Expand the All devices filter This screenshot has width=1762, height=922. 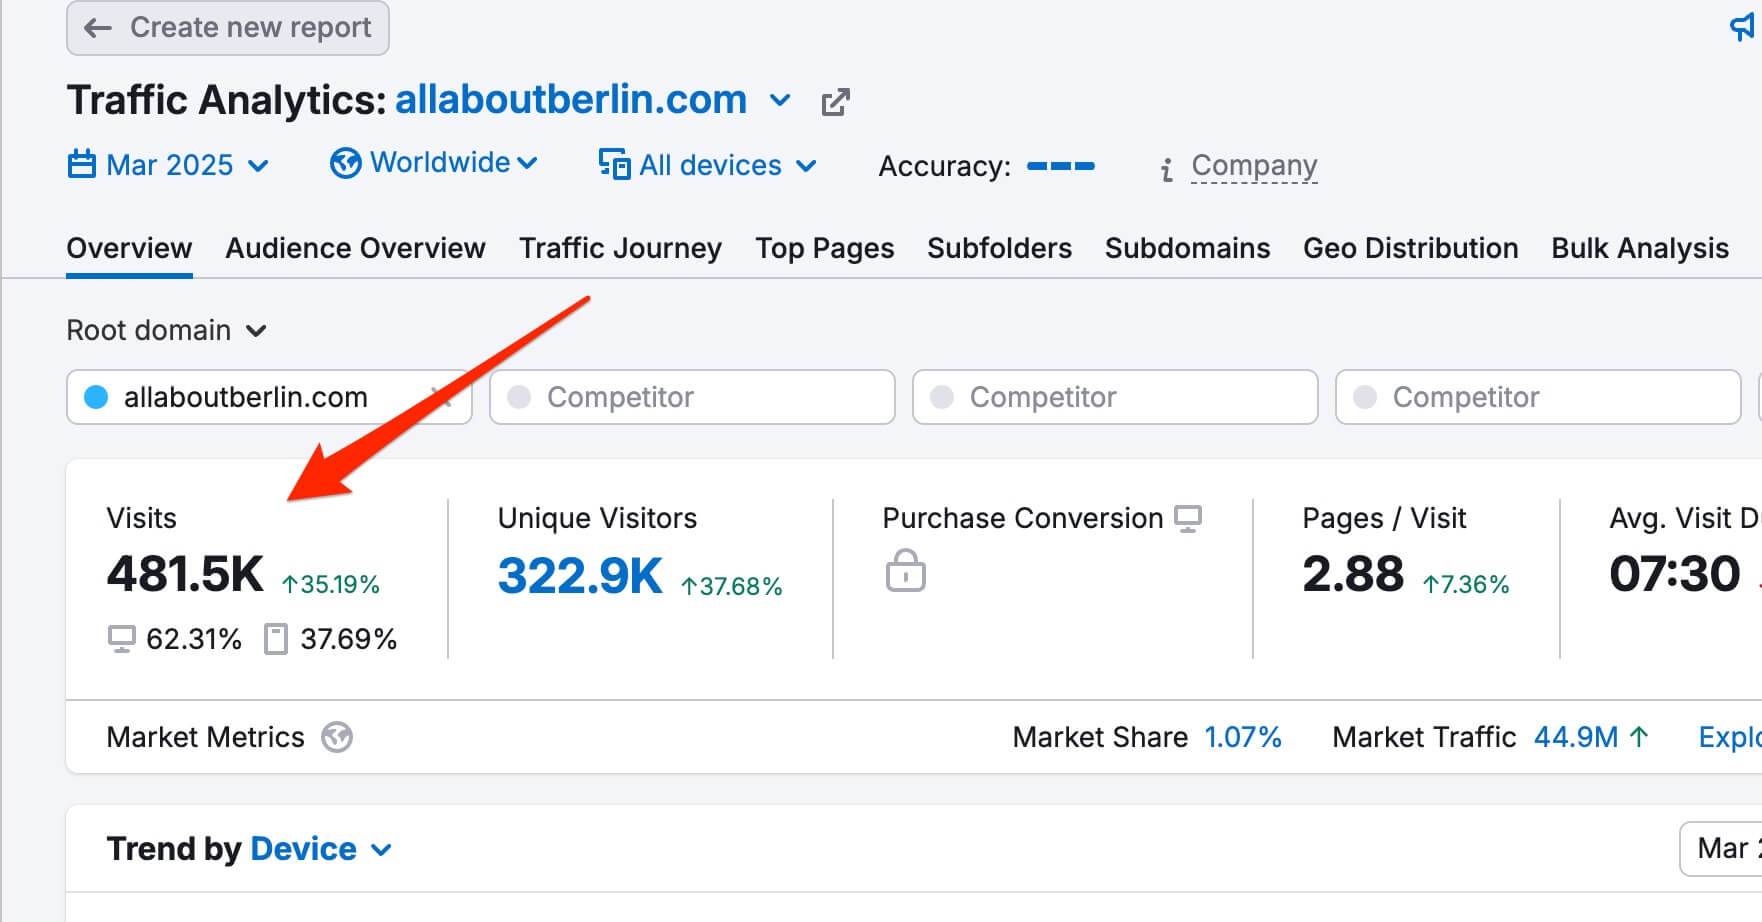(x=707, y=165)
